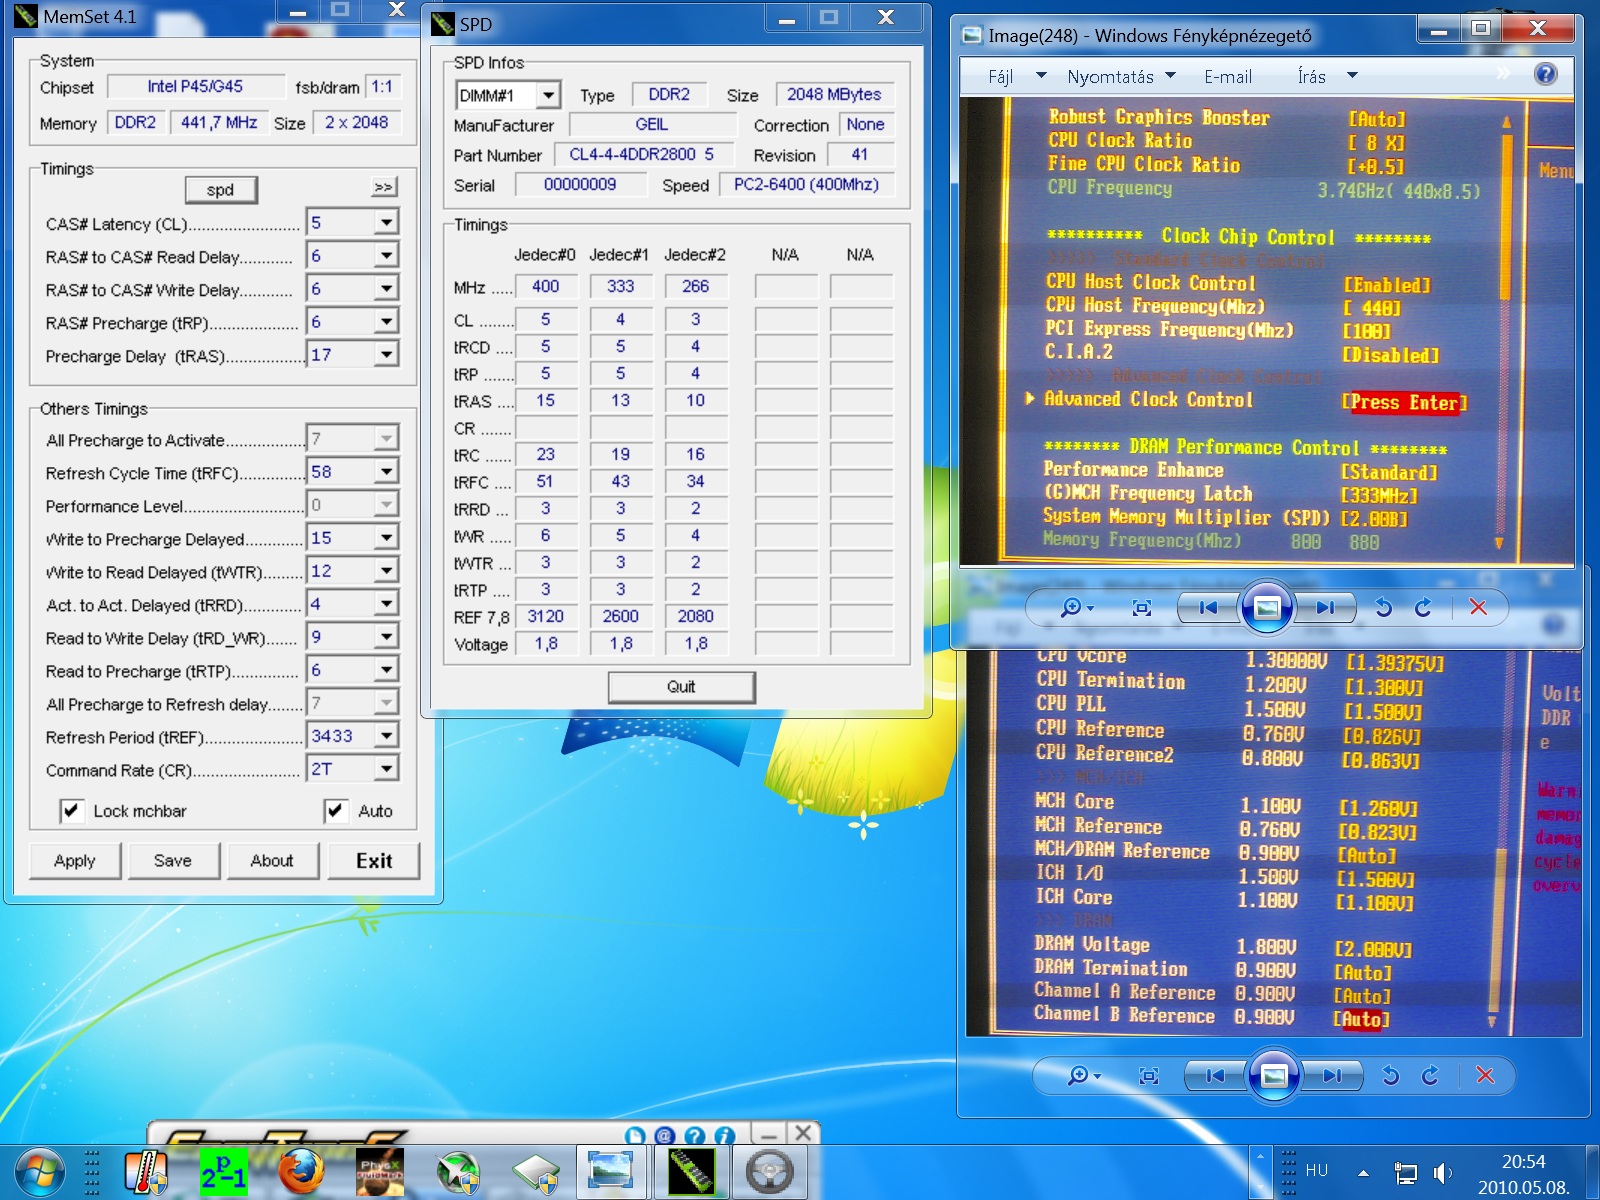Show next image in DRAM Voltage viewer
1600x1200 pixels.
tap(1332, 1075)
